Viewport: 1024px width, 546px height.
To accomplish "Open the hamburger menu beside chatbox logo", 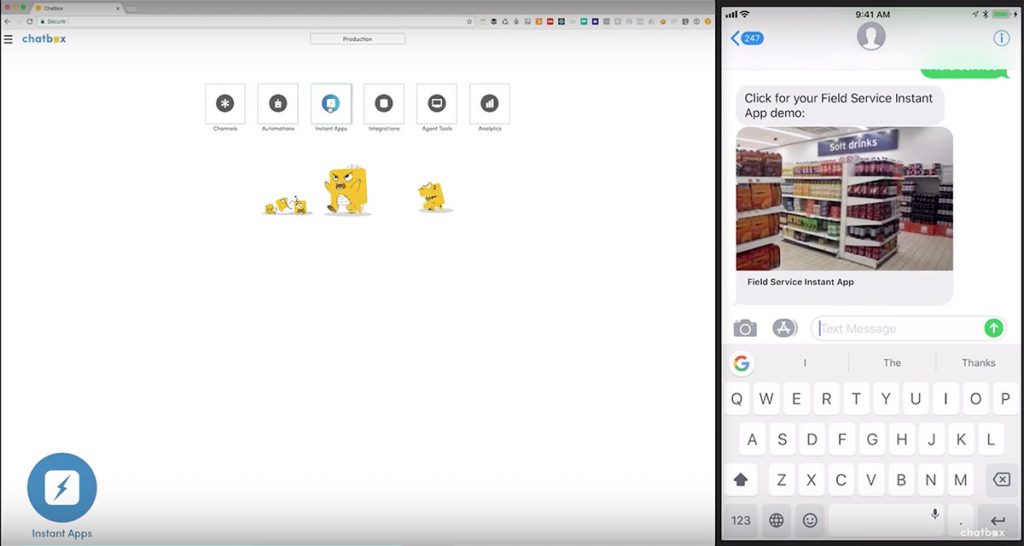I will [8, 39].
